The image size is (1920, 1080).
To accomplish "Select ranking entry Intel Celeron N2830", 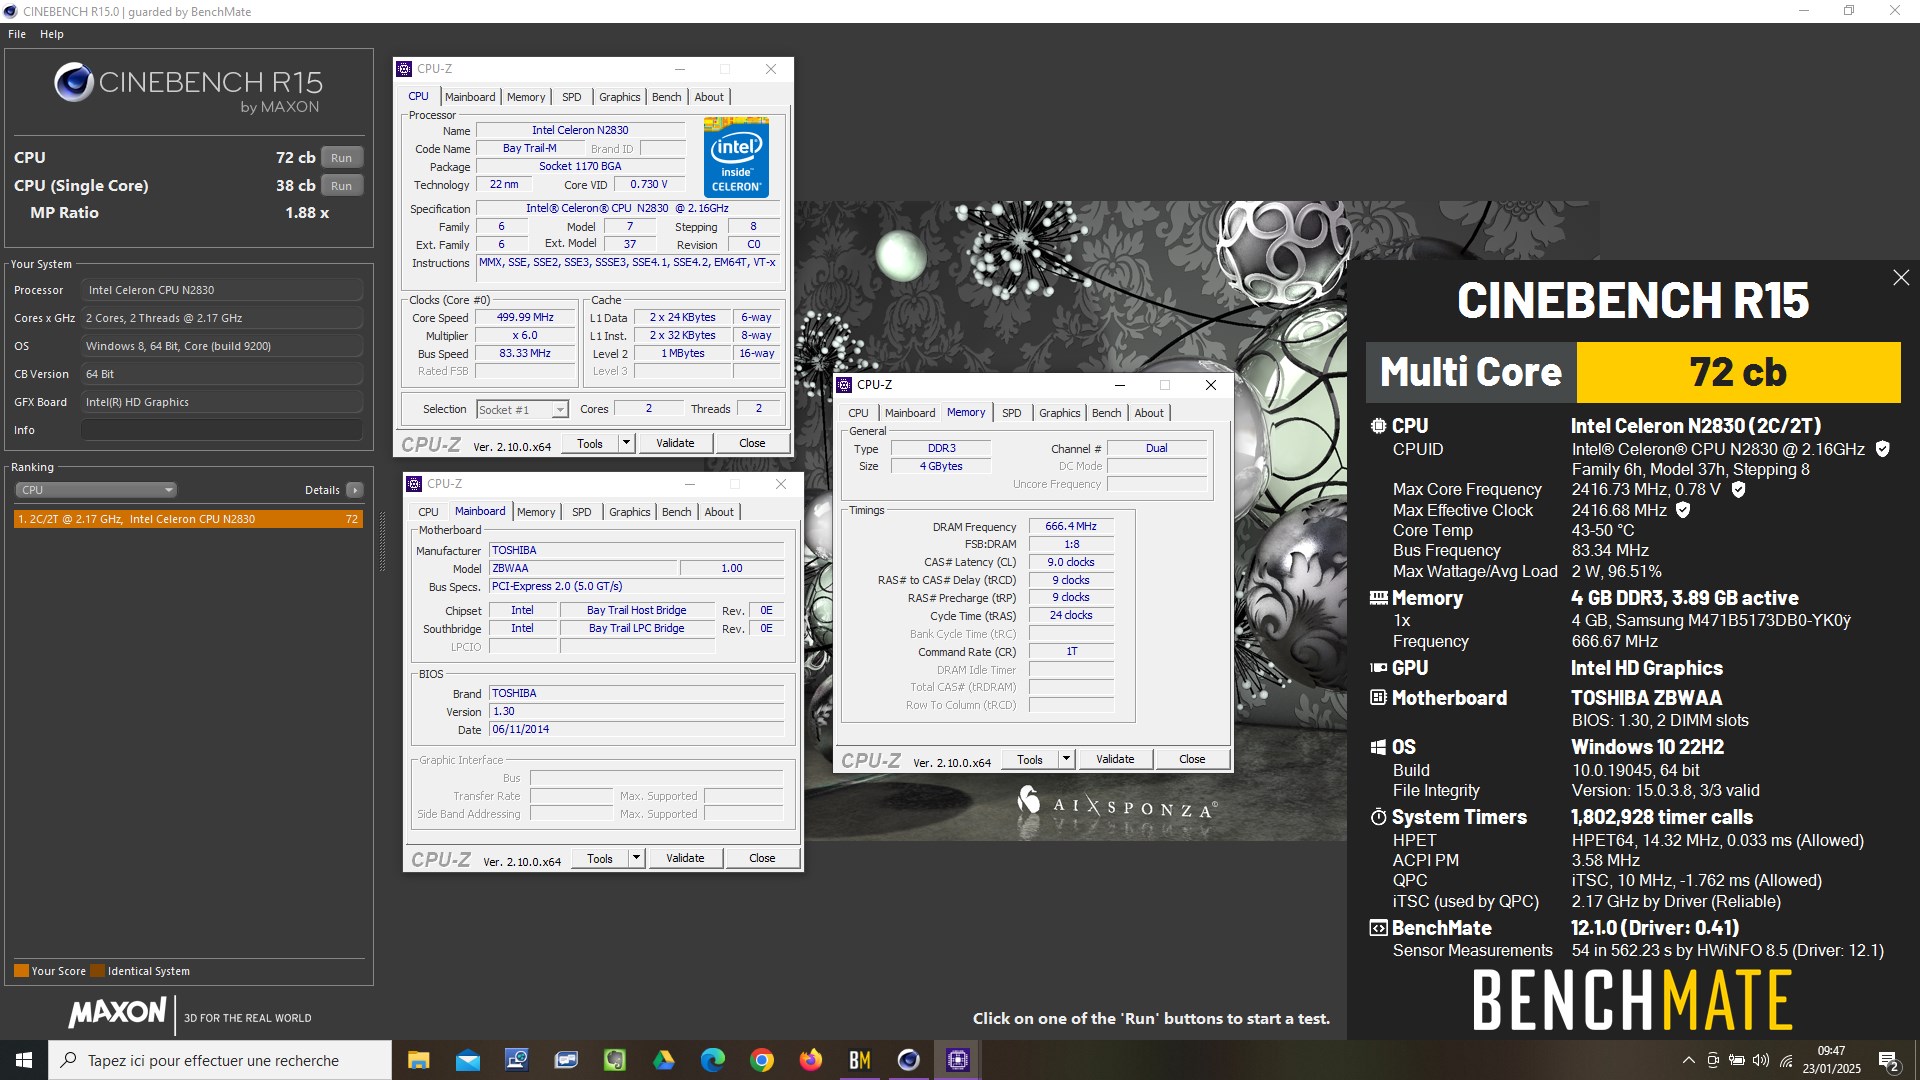I will pos(188,519).
